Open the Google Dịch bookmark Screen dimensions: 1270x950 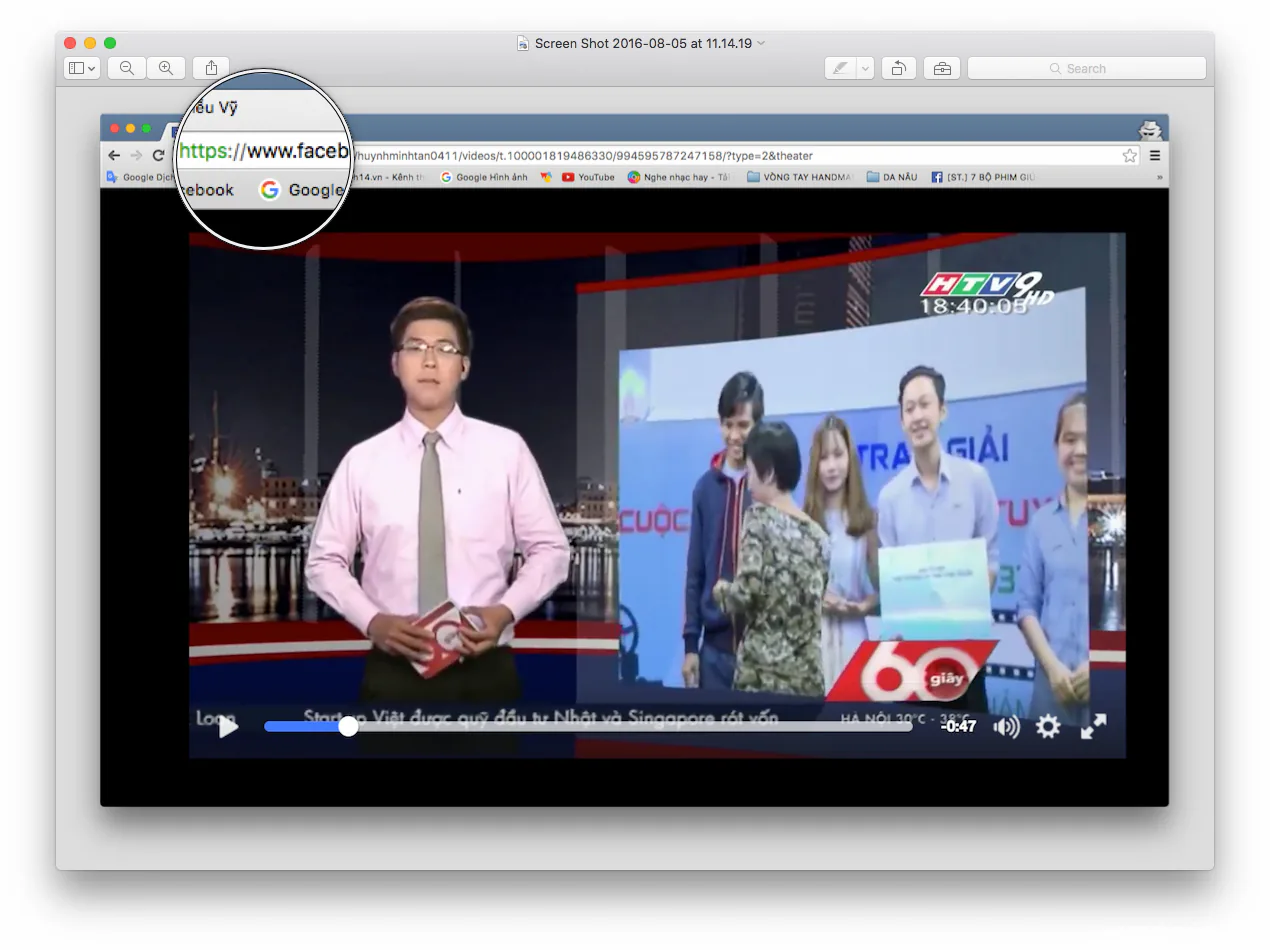click(140, 177)
